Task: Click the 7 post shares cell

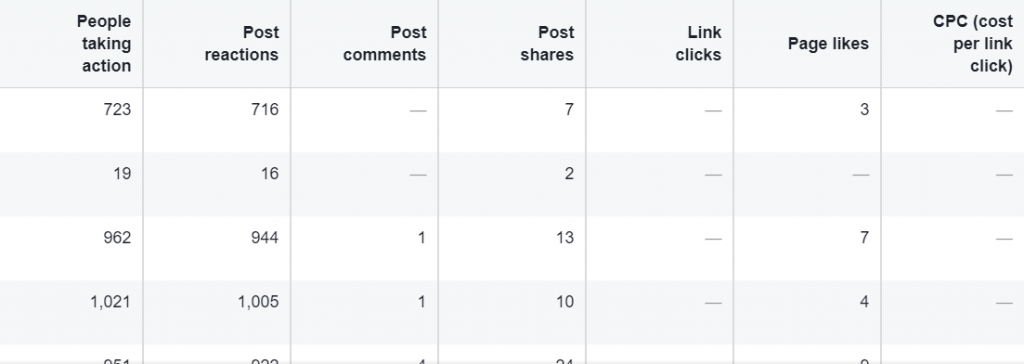Action: pyautogui.click(x=569, y=109)
